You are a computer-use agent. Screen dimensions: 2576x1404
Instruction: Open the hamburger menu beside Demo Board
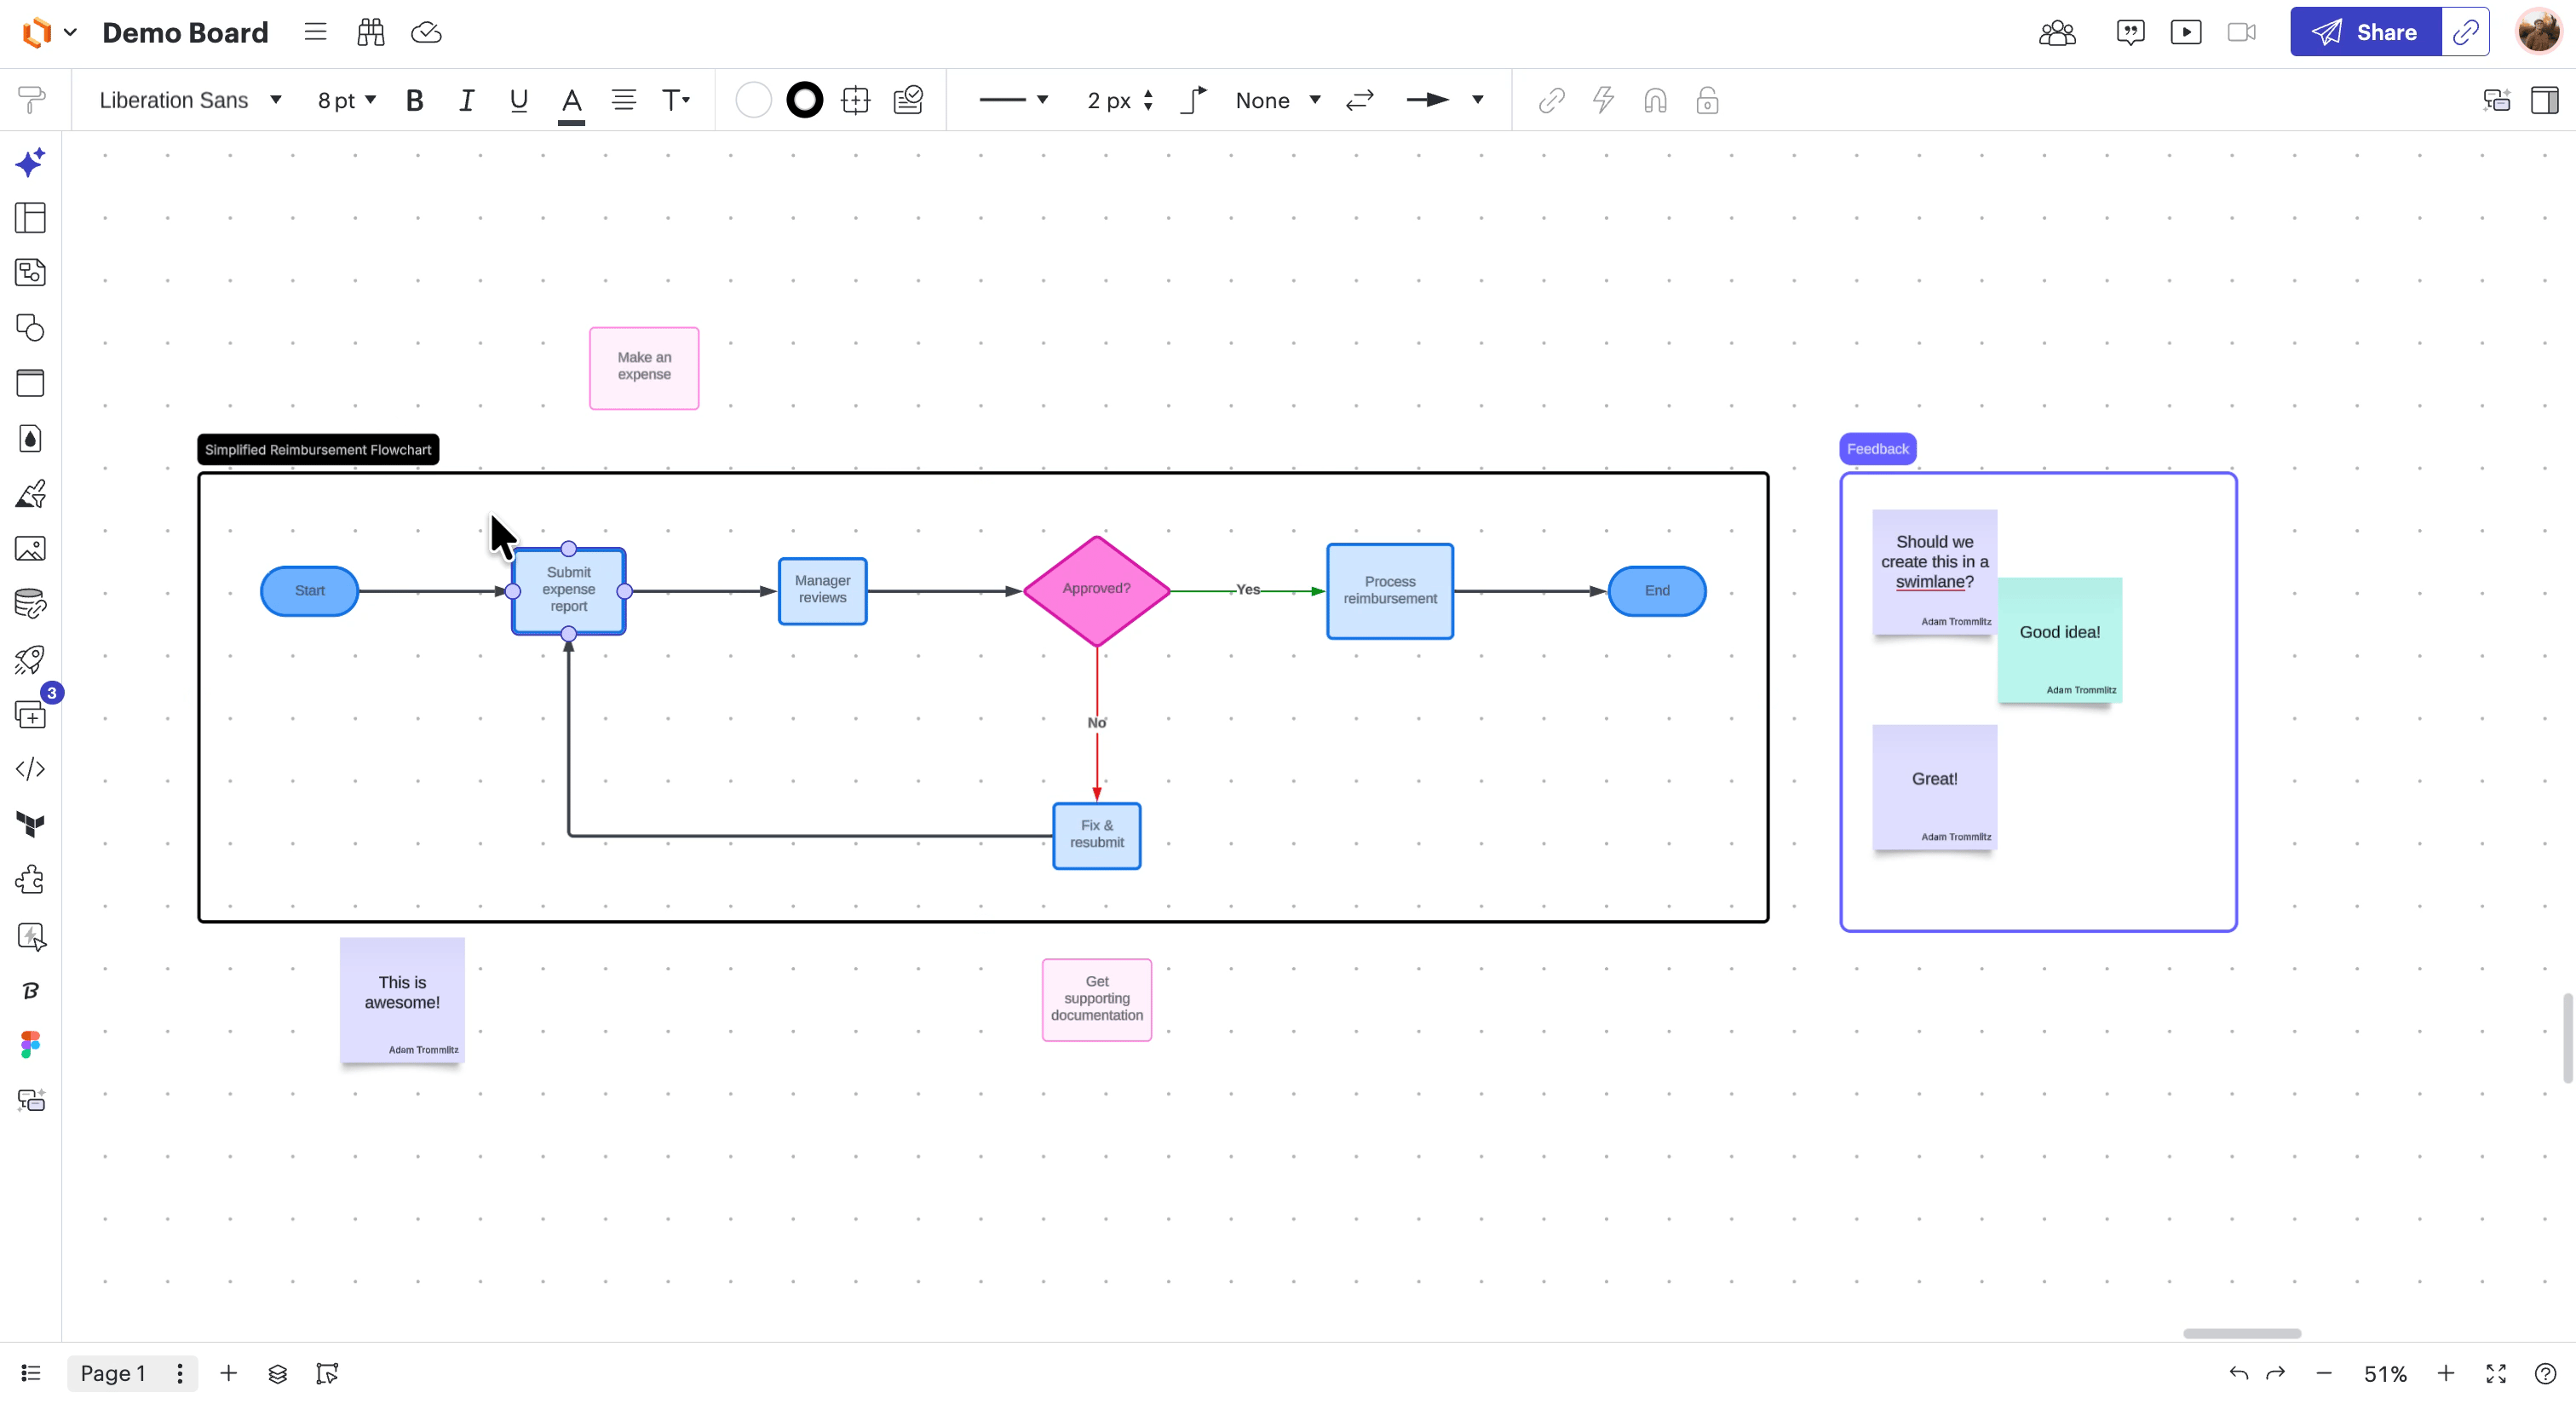pyautogui.click(x=315, y=32)
